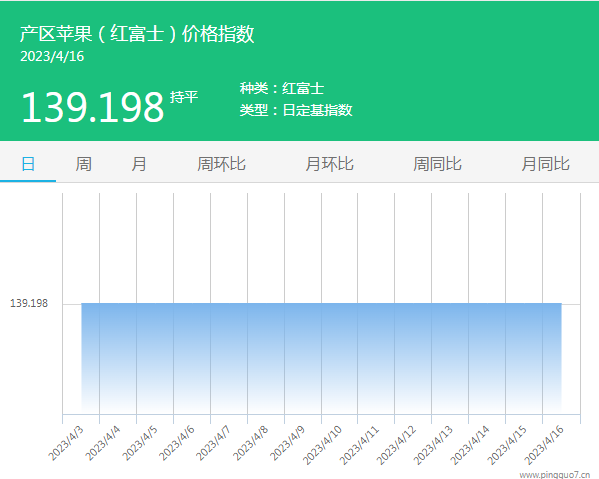Screen dimensions: 599x479
Task: Click the 类型：日定基指数 text
Action: (296, 110)
